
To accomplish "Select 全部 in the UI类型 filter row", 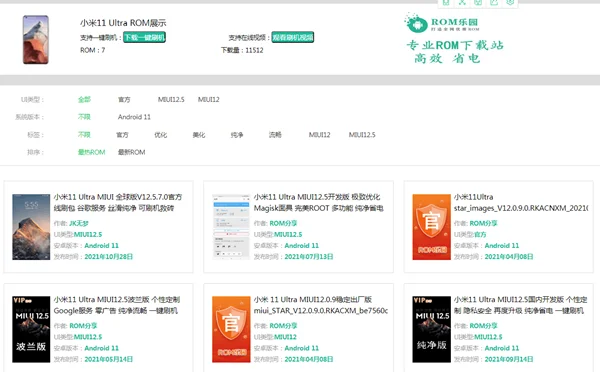I will (x=84, y=100).
